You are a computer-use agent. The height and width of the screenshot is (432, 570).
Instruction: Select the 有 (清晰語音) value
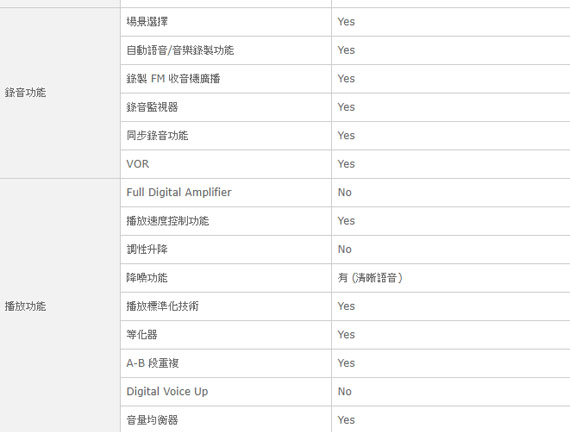[x=370, y=278]
